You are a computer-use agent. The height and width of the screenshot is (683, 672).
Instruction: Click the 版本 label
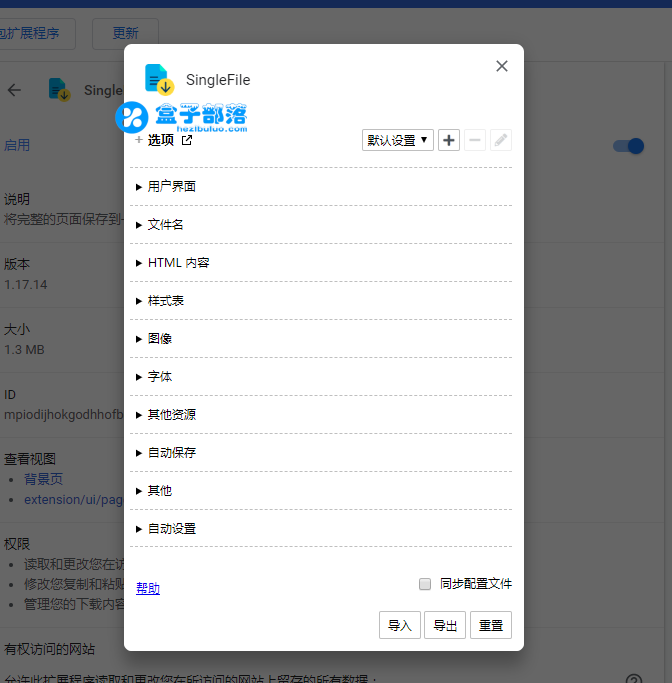point(17,264)
